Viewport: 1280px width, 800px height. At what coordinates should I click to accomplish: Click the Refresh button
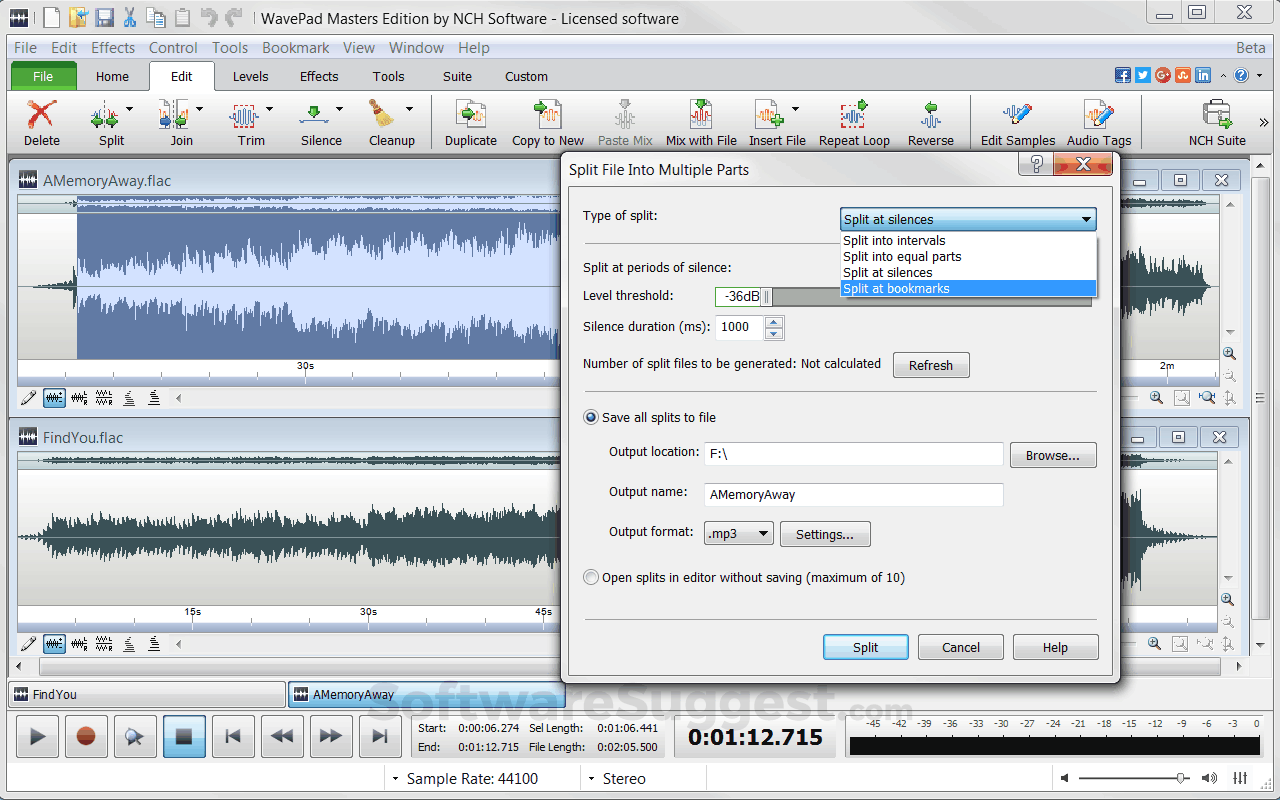point(930,365)
